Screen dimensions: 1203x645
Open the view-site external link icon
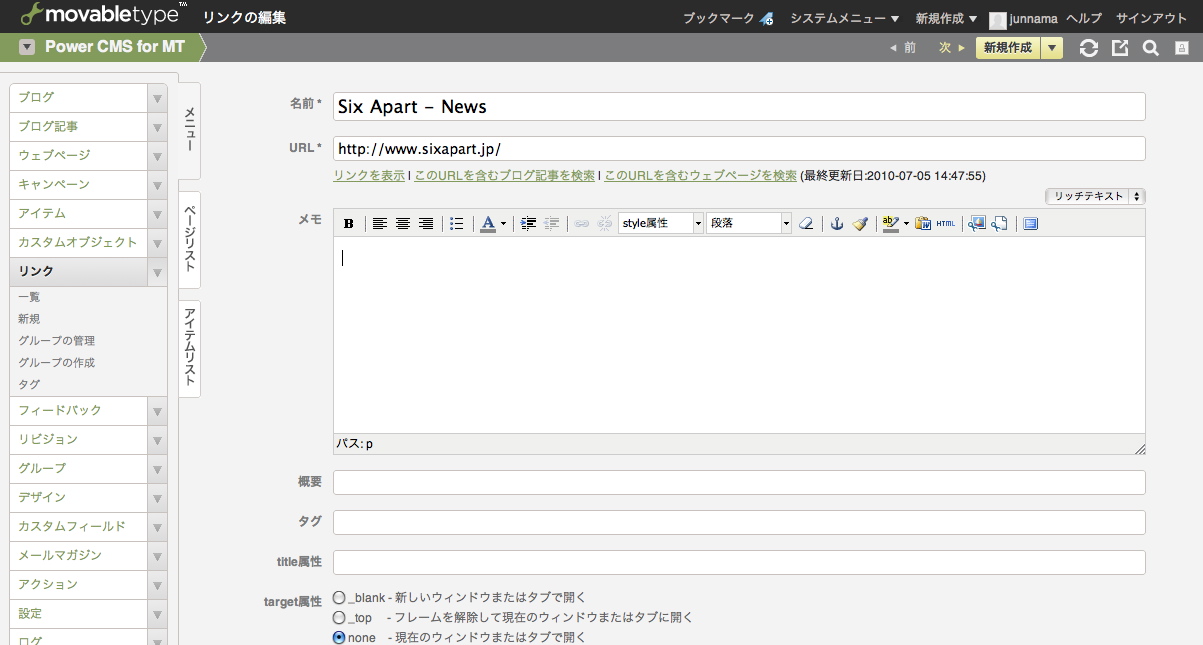[x=1120, y=48]
